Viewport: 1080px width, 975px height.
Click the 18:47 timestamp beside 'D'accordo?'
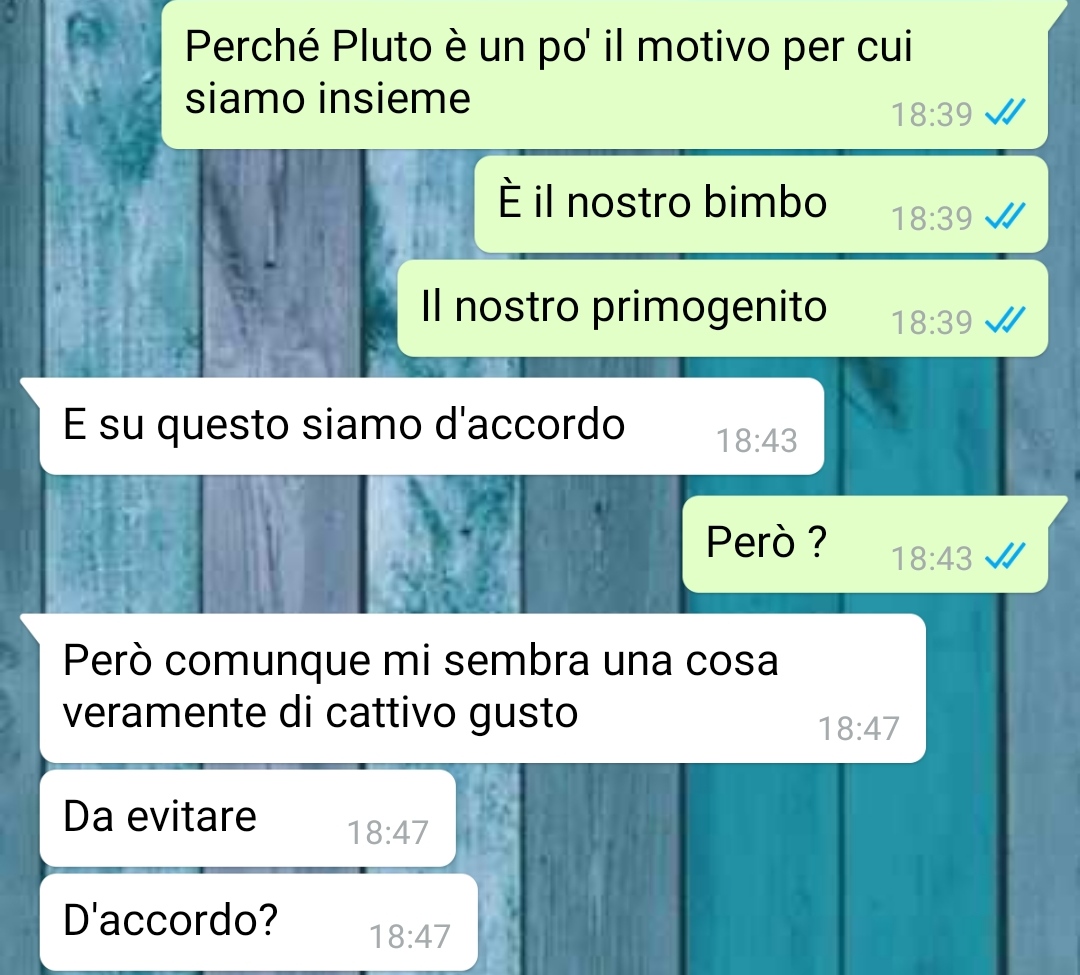click(x=410, y=936)
